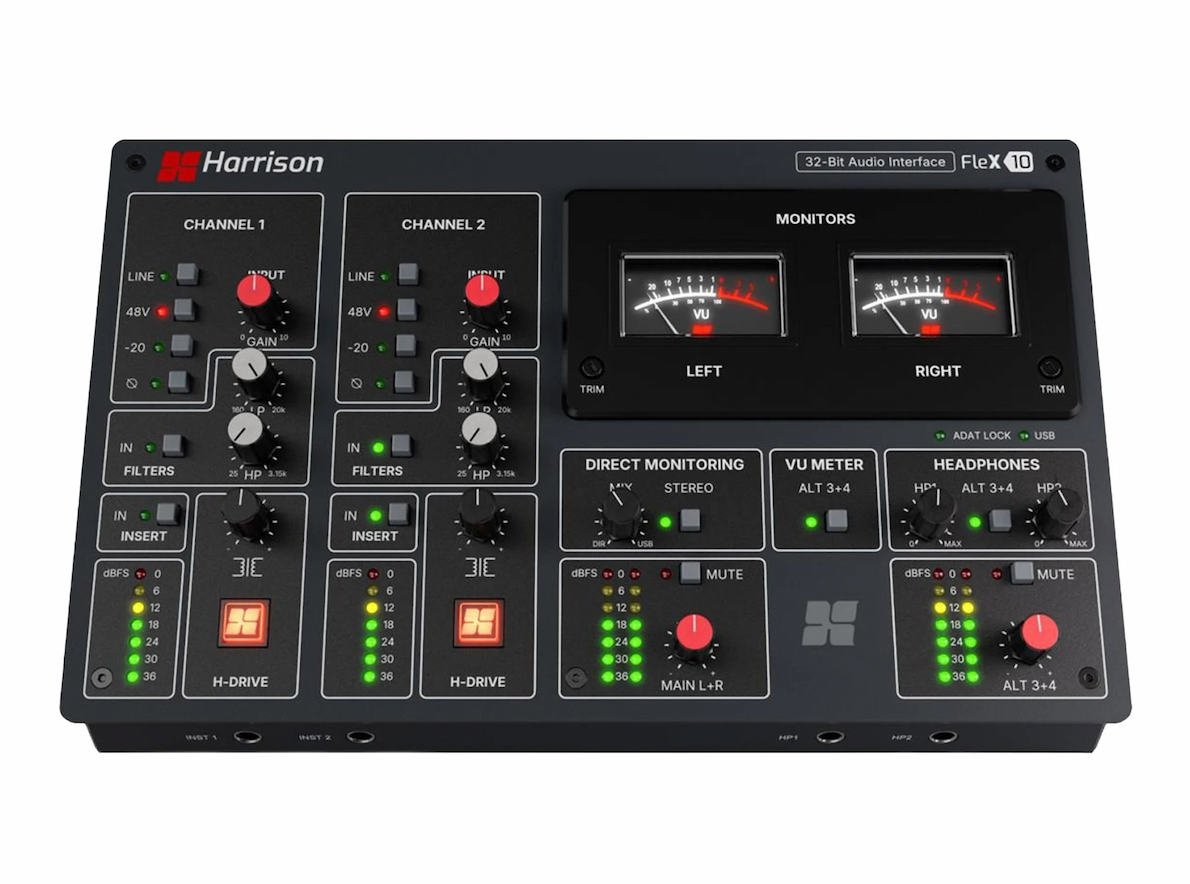
Task: Toggle Channel 1 phase invert switch
Action: (178, 380)
